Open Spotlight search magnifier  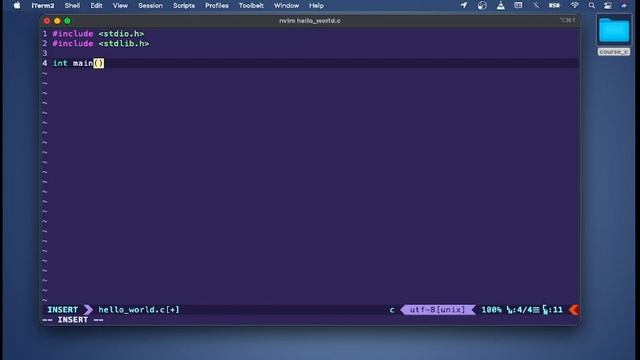(591, 5)
